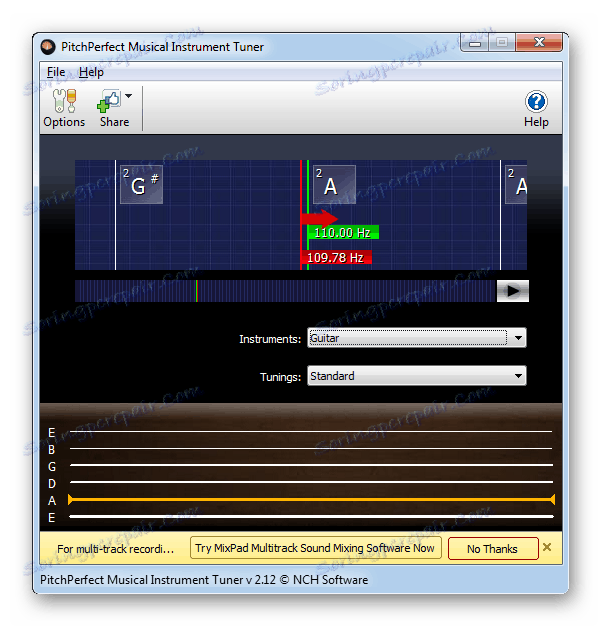Click the 'For multi-track recordi...' promo text
Image resolution: width=602 pixels, height=627 pixels.
tap(116, 549)
